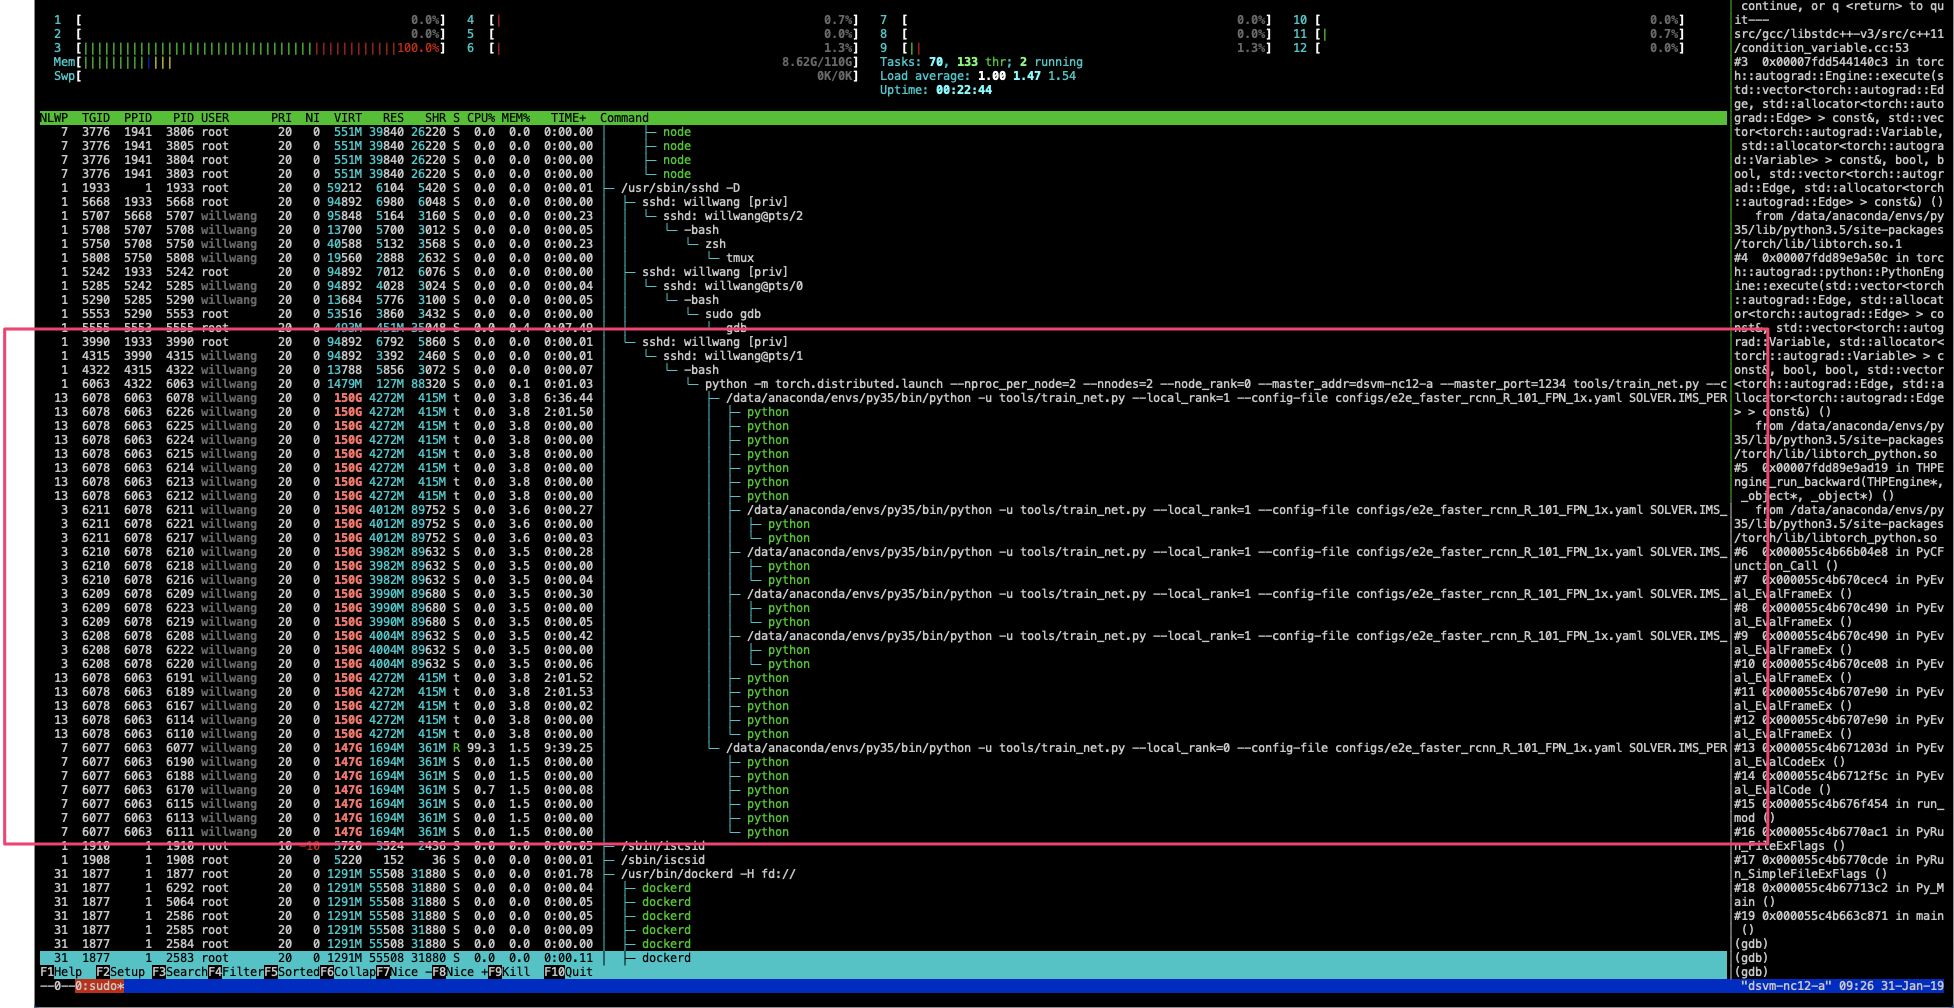Collapse the process tree using F6Collap
This screenshot has height=1008, width=1954.
348,971
